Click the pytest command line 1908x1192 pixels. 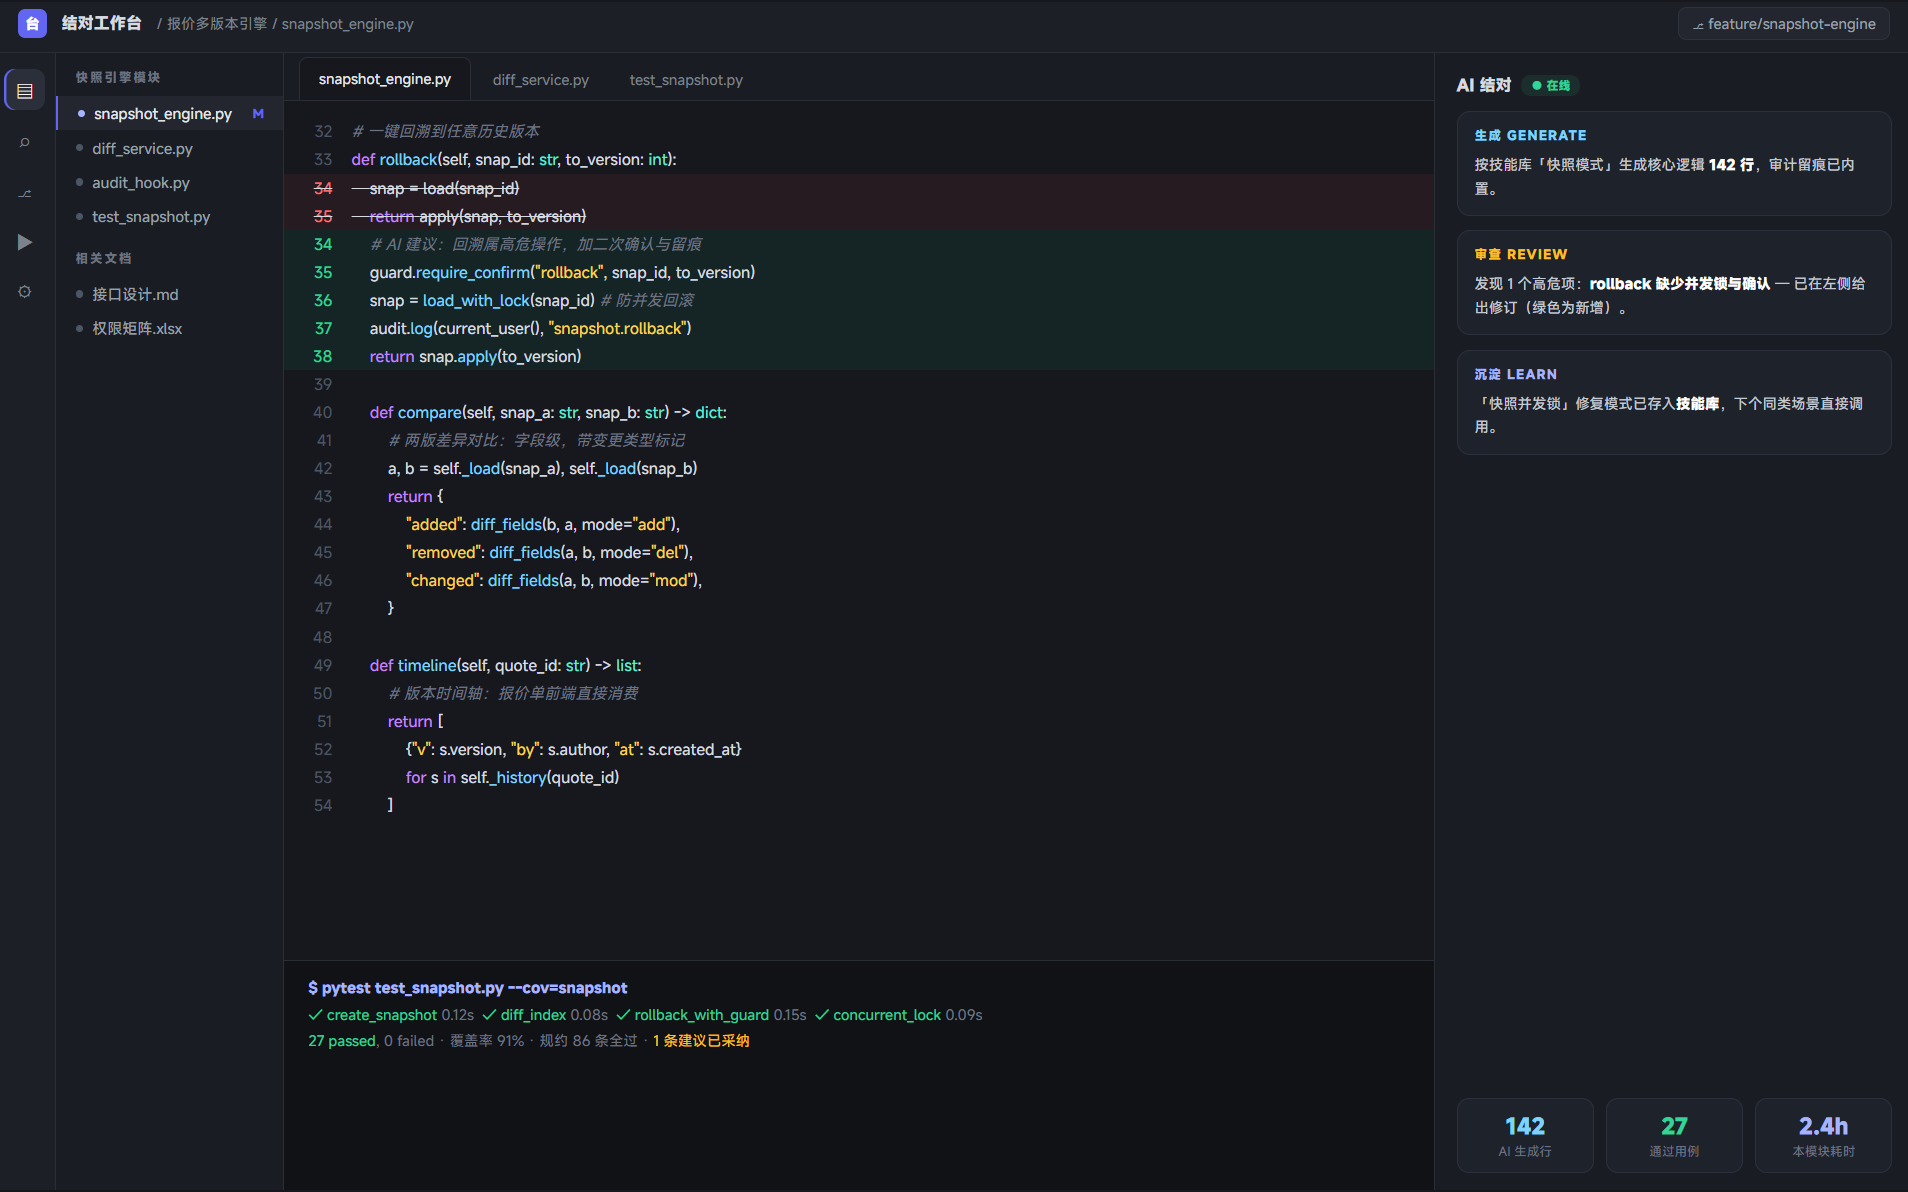tap(467, 988)
